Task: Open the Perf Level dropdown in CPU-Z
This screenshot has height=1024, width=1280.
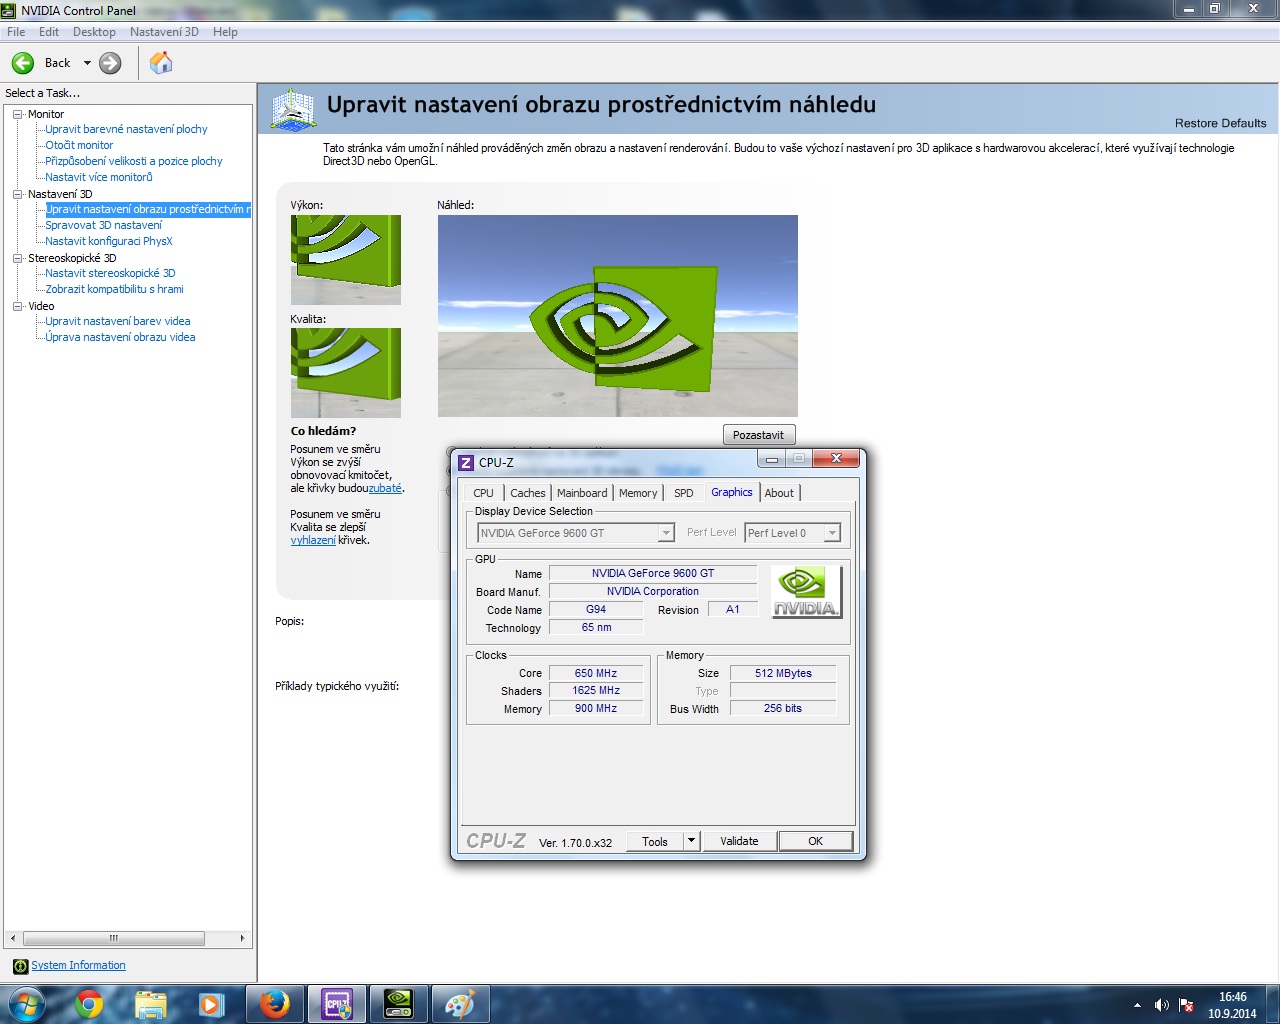Action: (x=831, y=533)
